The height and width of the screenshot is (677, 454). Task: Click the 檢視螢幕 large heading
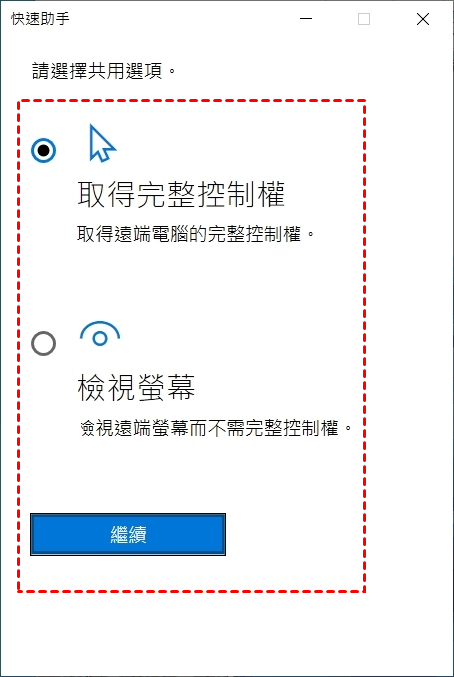[136, 388]
